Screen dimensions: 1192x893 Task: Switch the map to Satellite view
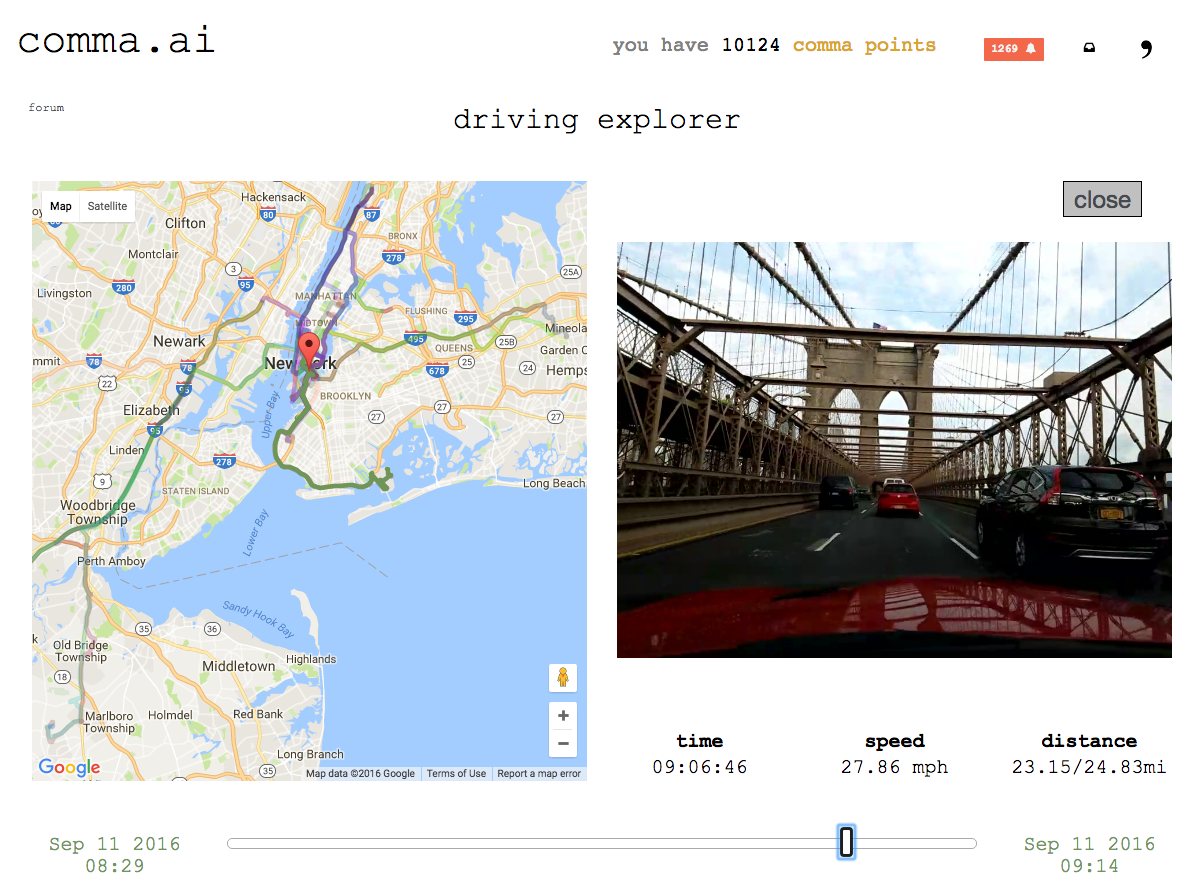[x=107, y=206]
